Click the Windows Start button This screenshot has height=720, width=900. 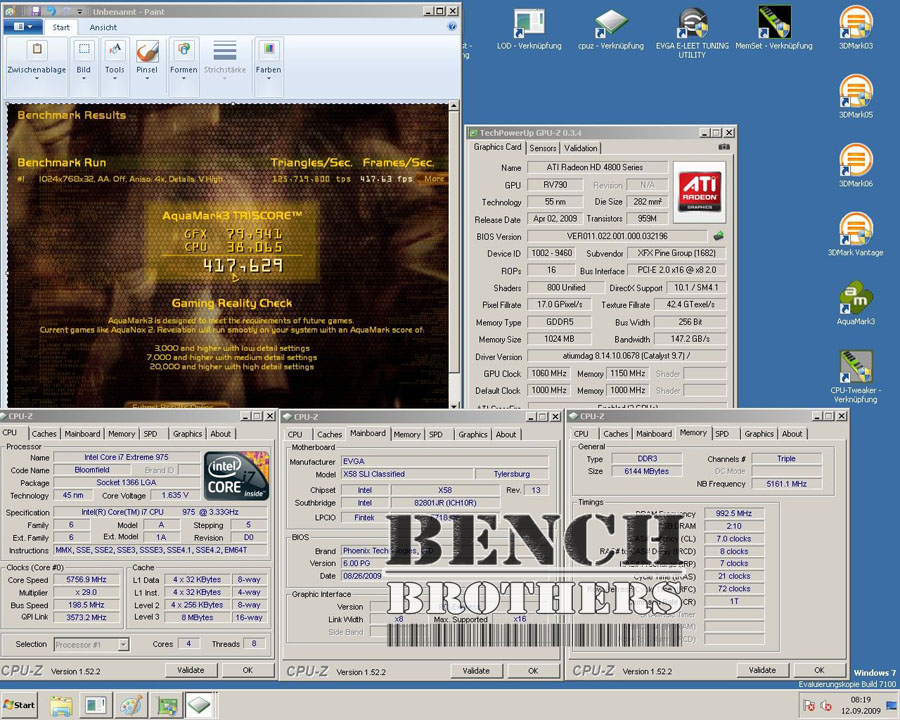pos(20,705)
